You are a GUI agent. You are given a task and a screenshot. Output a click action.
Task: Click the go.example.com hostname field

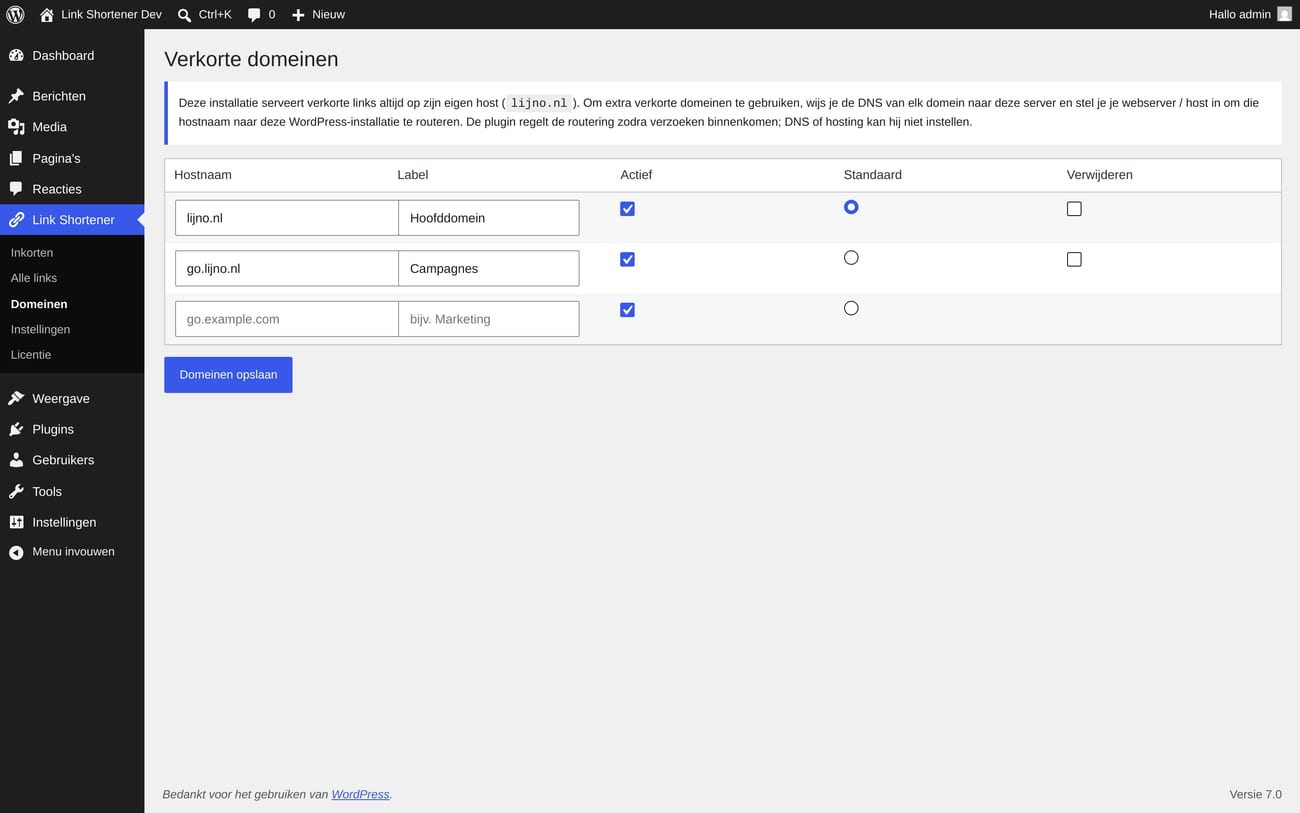point(287,319)
